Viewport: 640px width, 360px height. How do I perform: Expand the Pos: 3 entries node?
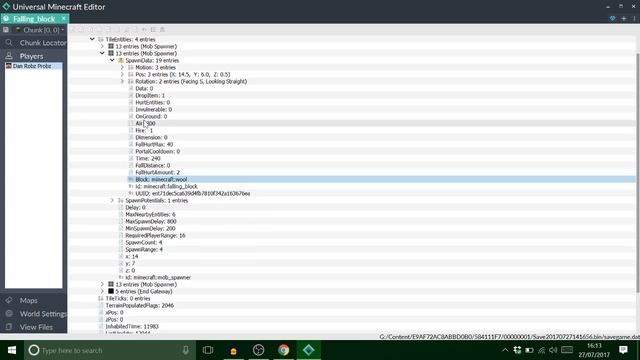(x=122, y=74)
